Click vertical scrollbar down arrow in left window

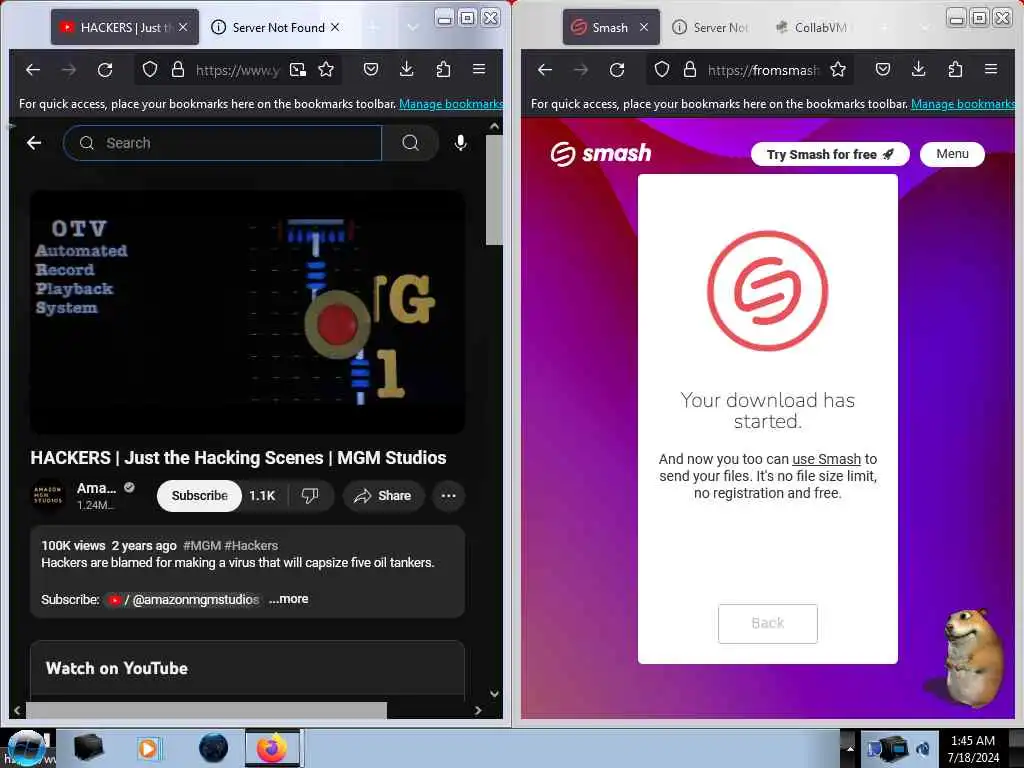coord(494,694)
